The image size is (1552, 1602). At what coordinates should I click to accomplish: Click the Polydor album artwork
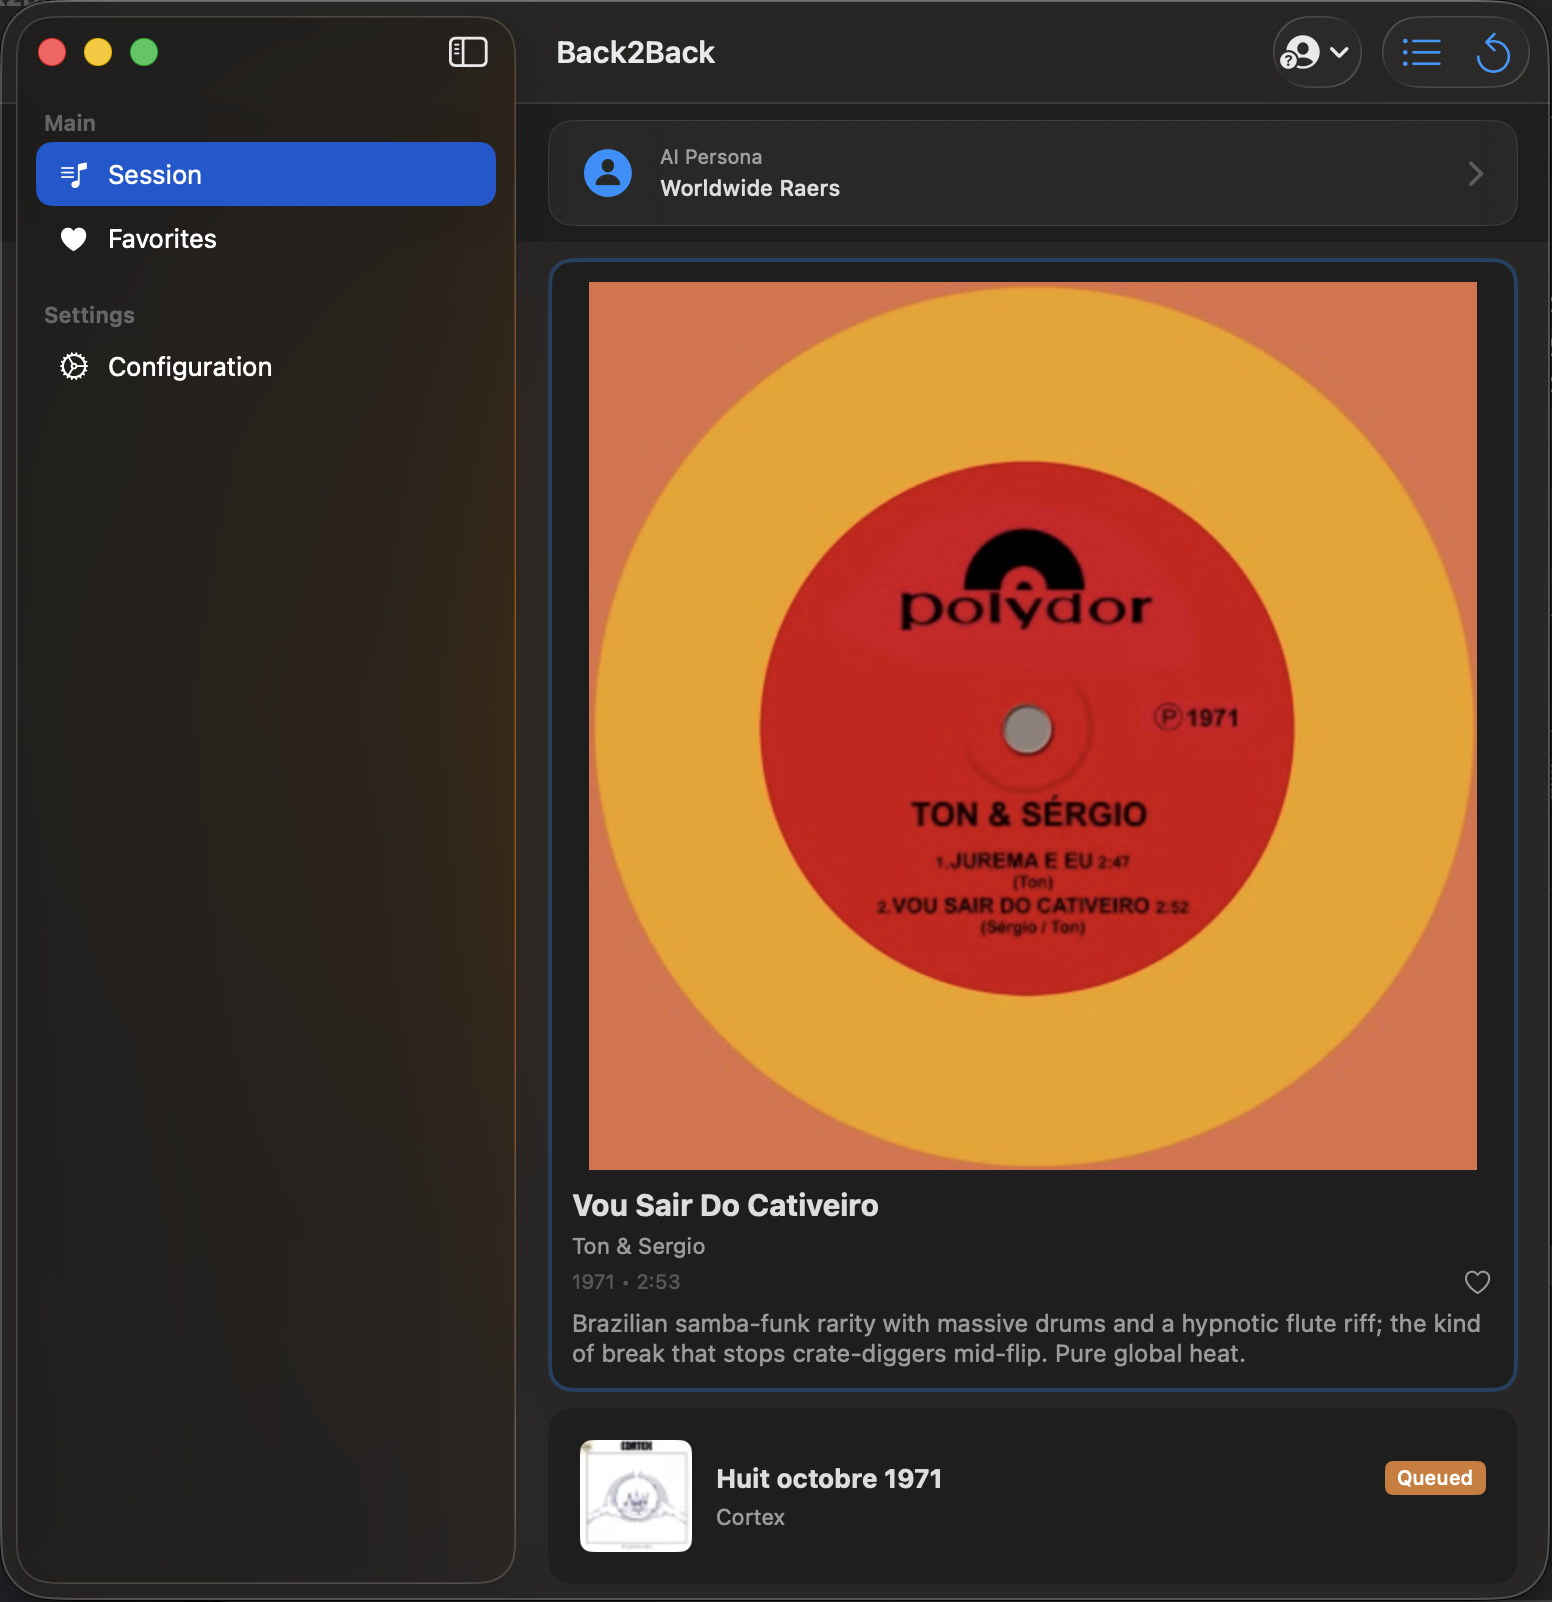point(1032,726)
